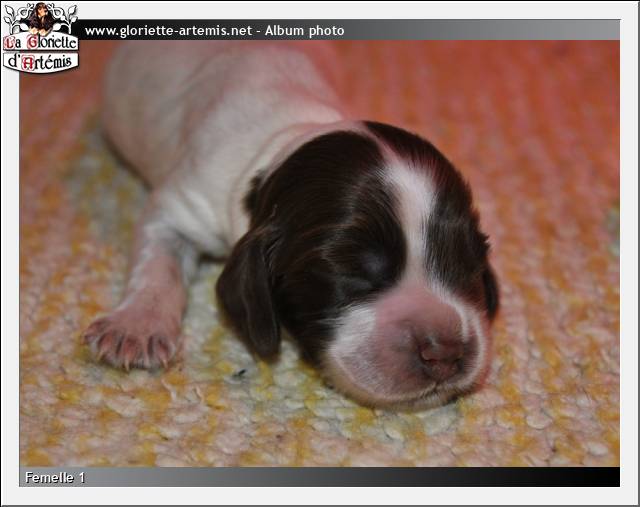
Task: Click the 'Femelle 1' caption
Action: [x=55, y=477]
